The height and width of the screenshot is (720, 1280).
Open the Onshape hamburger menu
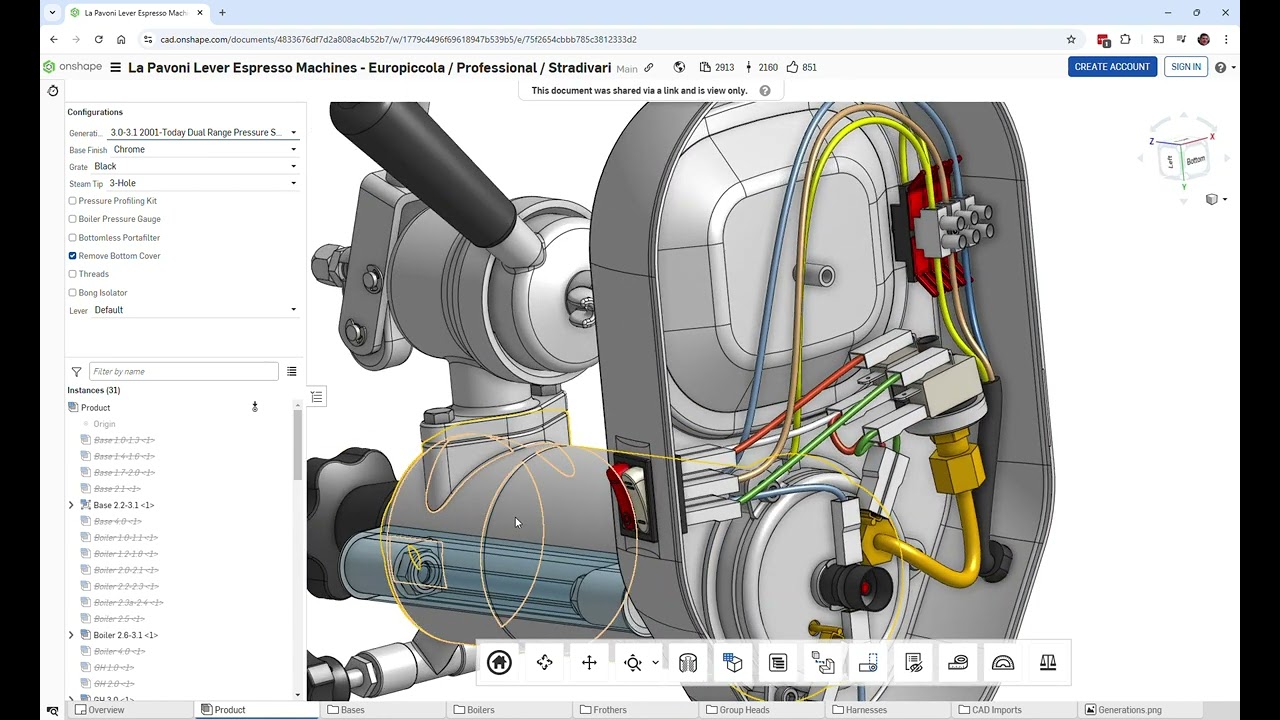point(115,67)
